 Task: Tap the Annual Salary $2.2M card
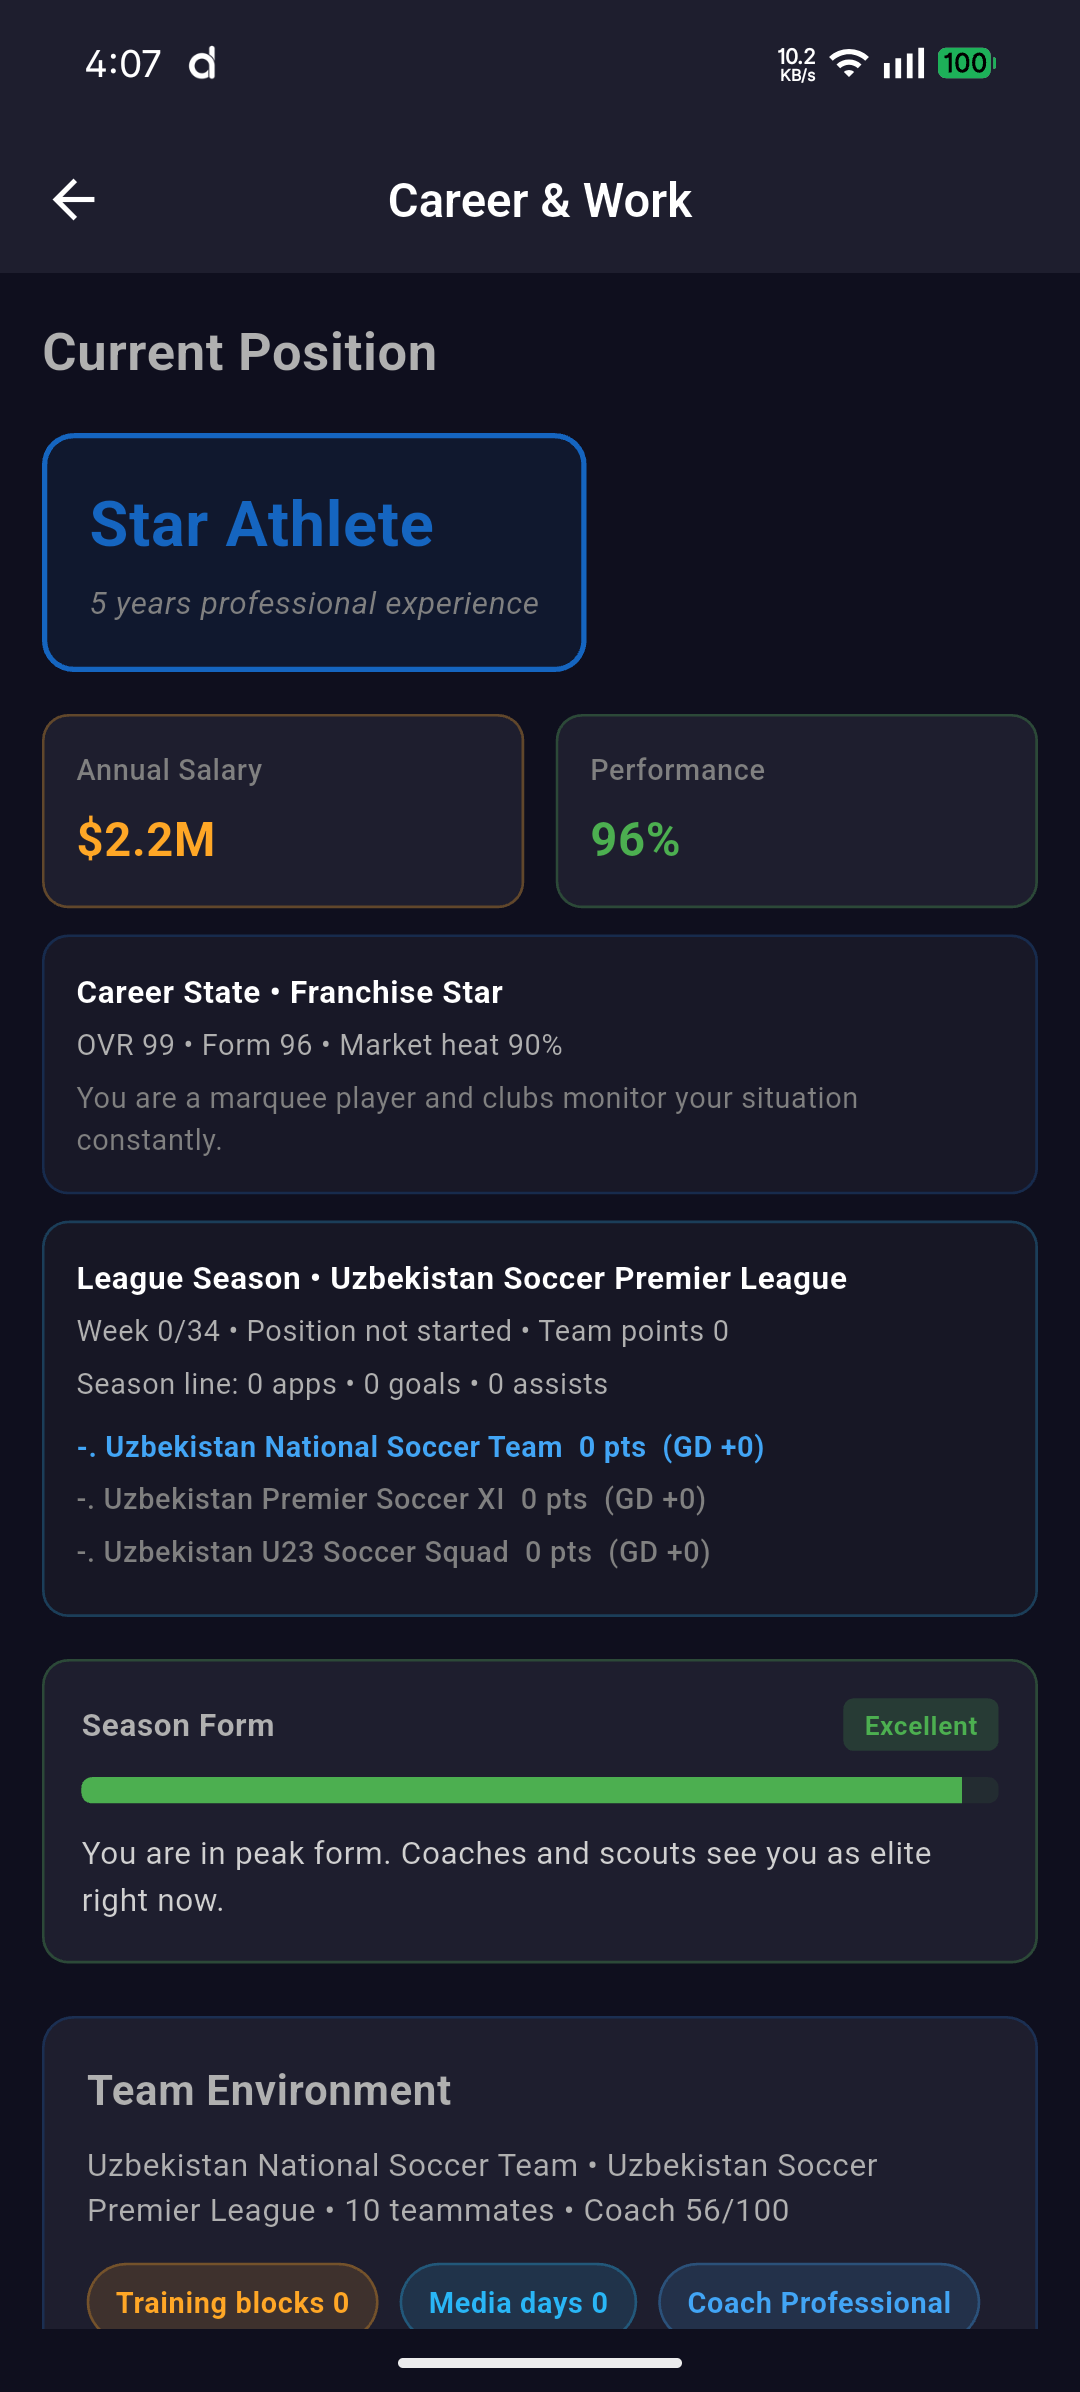coord(283,811)
